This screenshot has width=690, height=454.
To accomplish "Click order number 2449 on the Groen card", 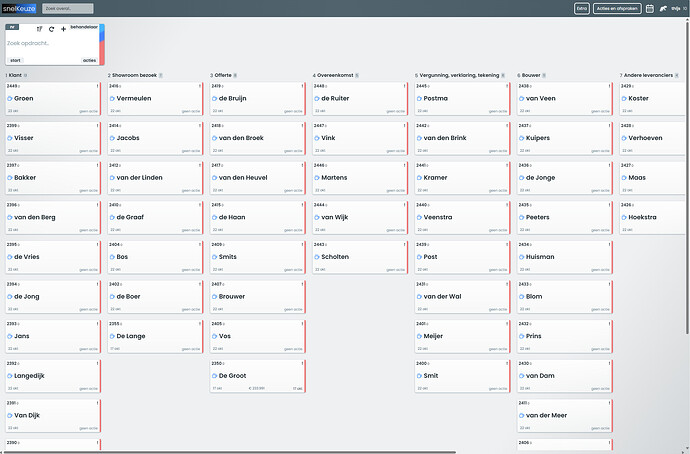I will coord(12,86).
